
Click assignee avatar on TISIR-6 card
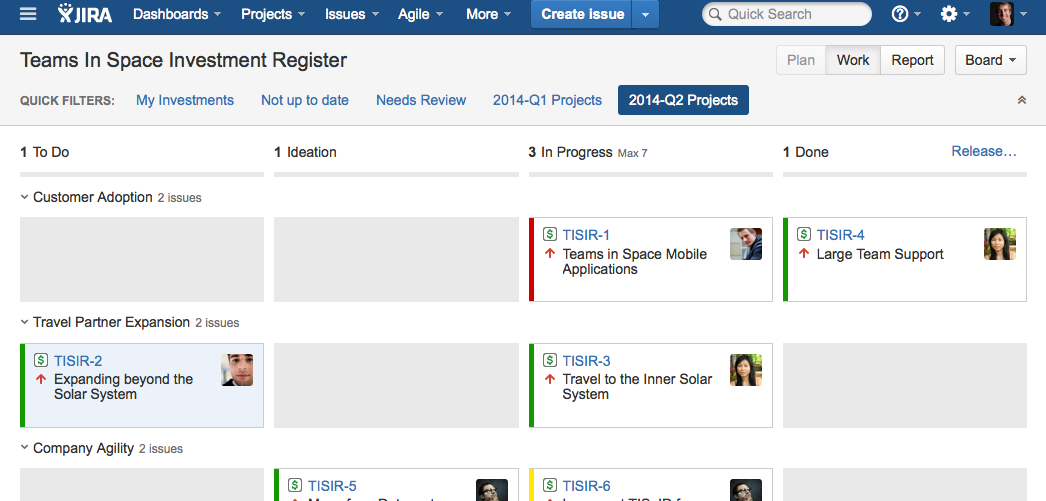click(x=746, y=490)
